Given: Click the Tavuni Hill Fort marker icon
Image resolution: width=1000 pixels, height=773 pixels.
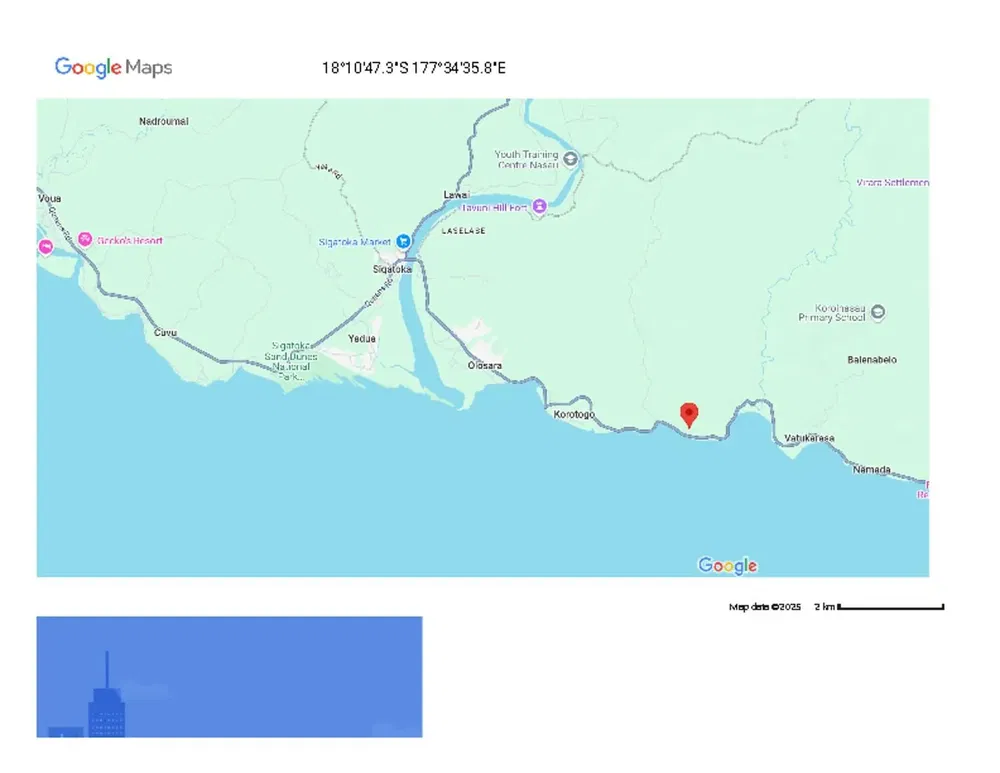Looking at the screenshot, I should [x=539, y=207].
